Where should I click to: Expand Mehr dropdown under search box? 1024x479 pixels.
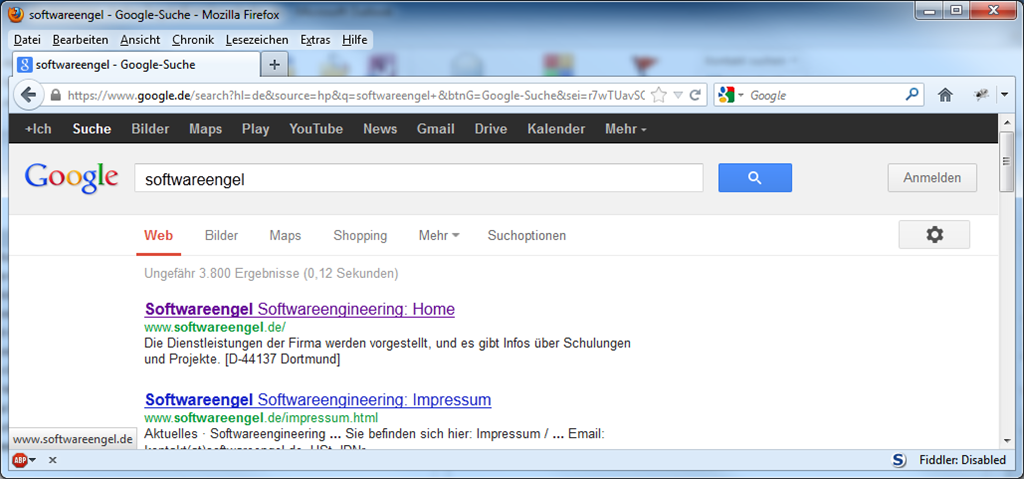[439, 236]
